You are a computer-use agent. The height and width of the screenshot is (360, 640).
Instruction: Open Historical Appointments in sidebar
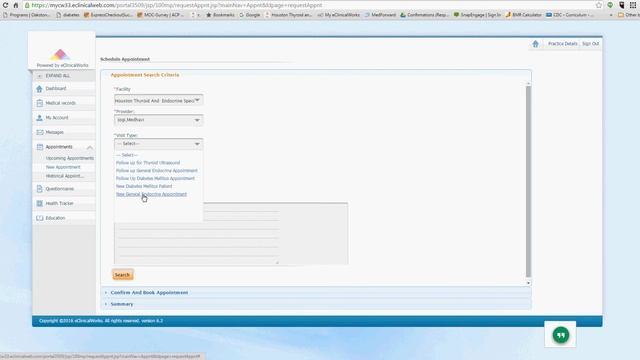64,176
